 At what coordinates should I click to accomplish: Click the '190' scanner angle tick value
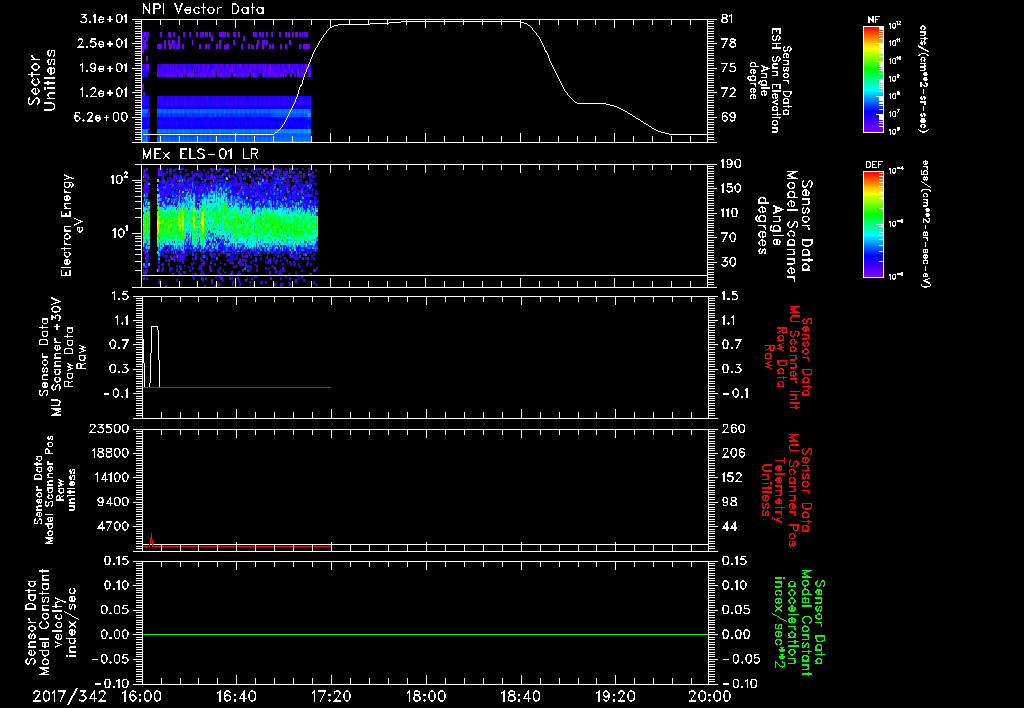click(x=733, y=164)
